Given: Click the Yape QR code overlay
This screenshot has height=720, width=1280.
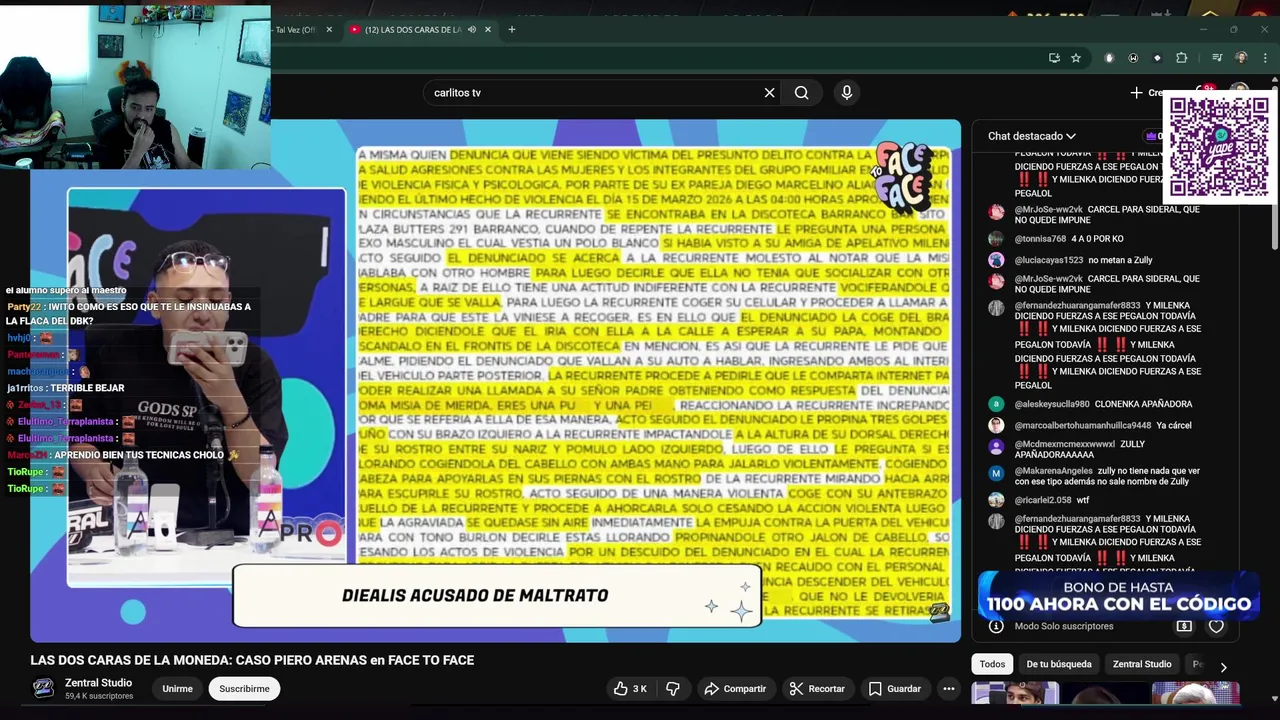Looking at the screenshot, I should (1218, 146).
